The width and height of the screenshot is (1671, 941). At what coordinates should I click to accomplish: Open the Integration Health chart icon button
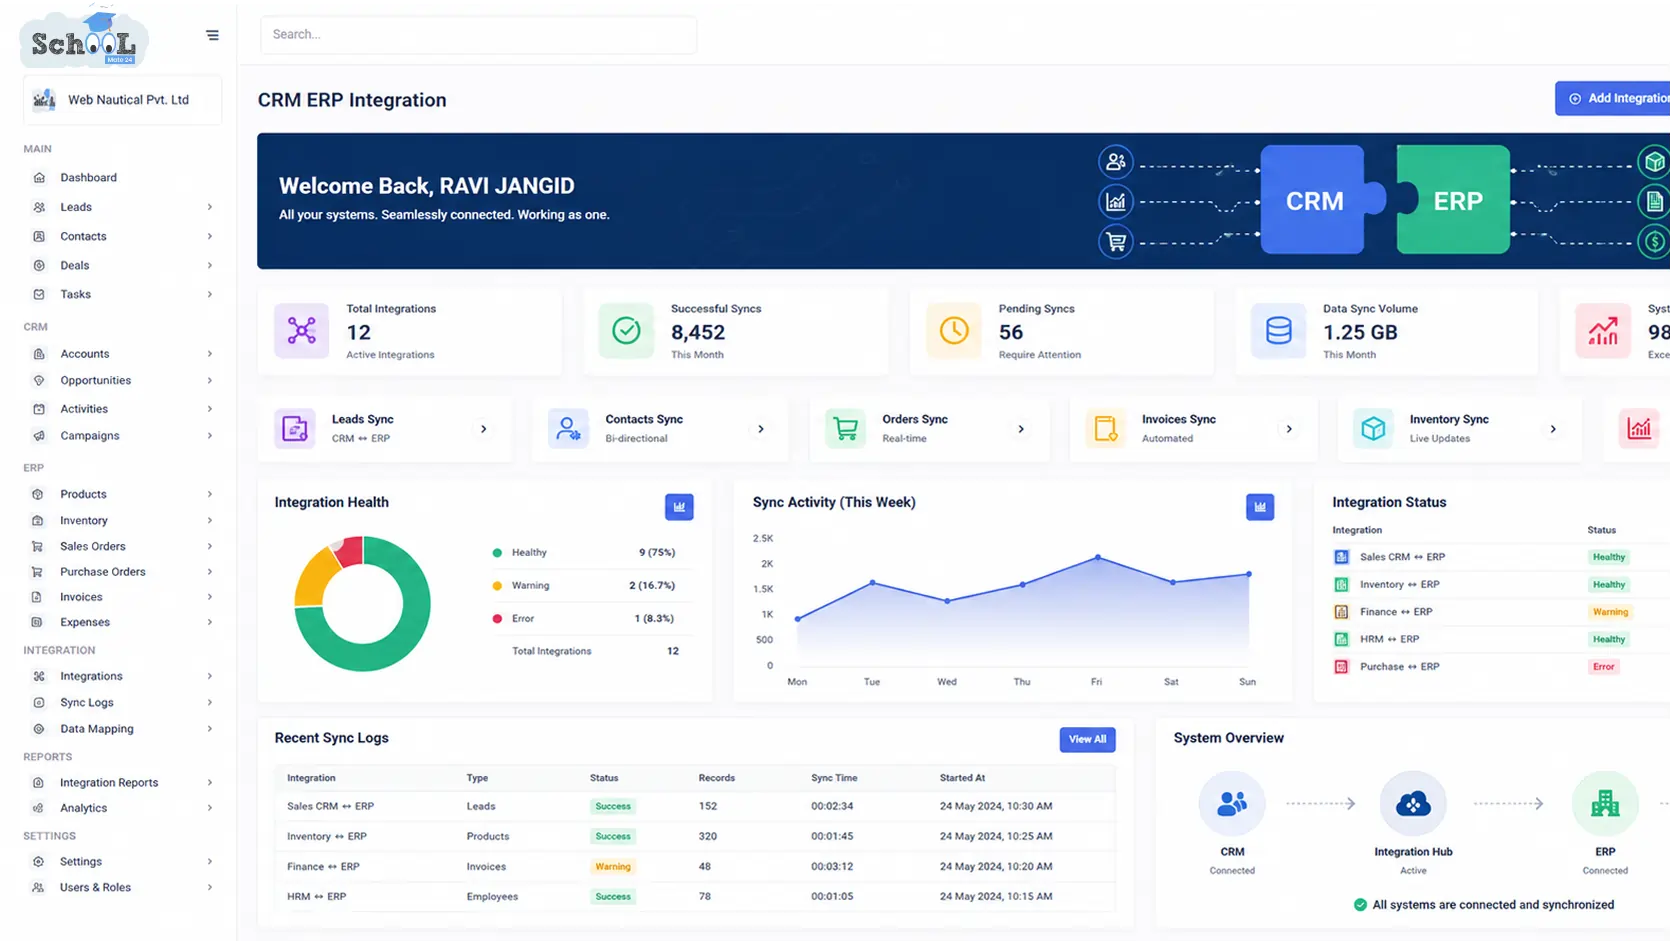pos(679,507)
